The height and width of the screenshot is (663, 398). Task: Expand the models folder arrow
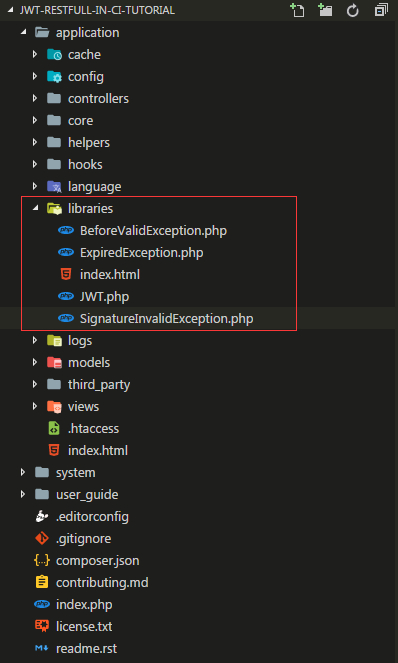35,362
